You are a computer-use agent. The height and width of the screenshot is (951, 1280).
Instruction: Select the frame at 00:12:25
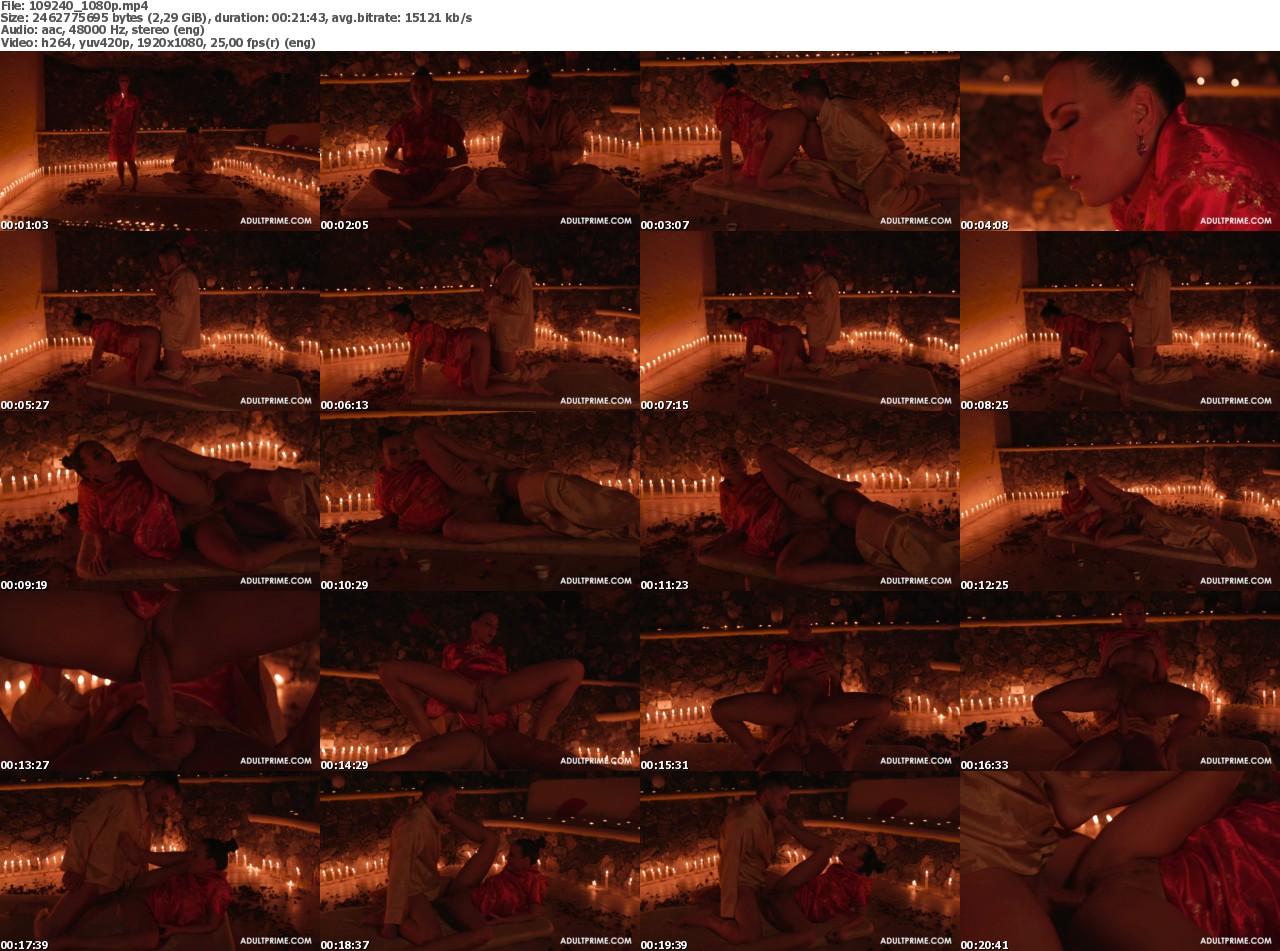click(x=1120, y=500)
